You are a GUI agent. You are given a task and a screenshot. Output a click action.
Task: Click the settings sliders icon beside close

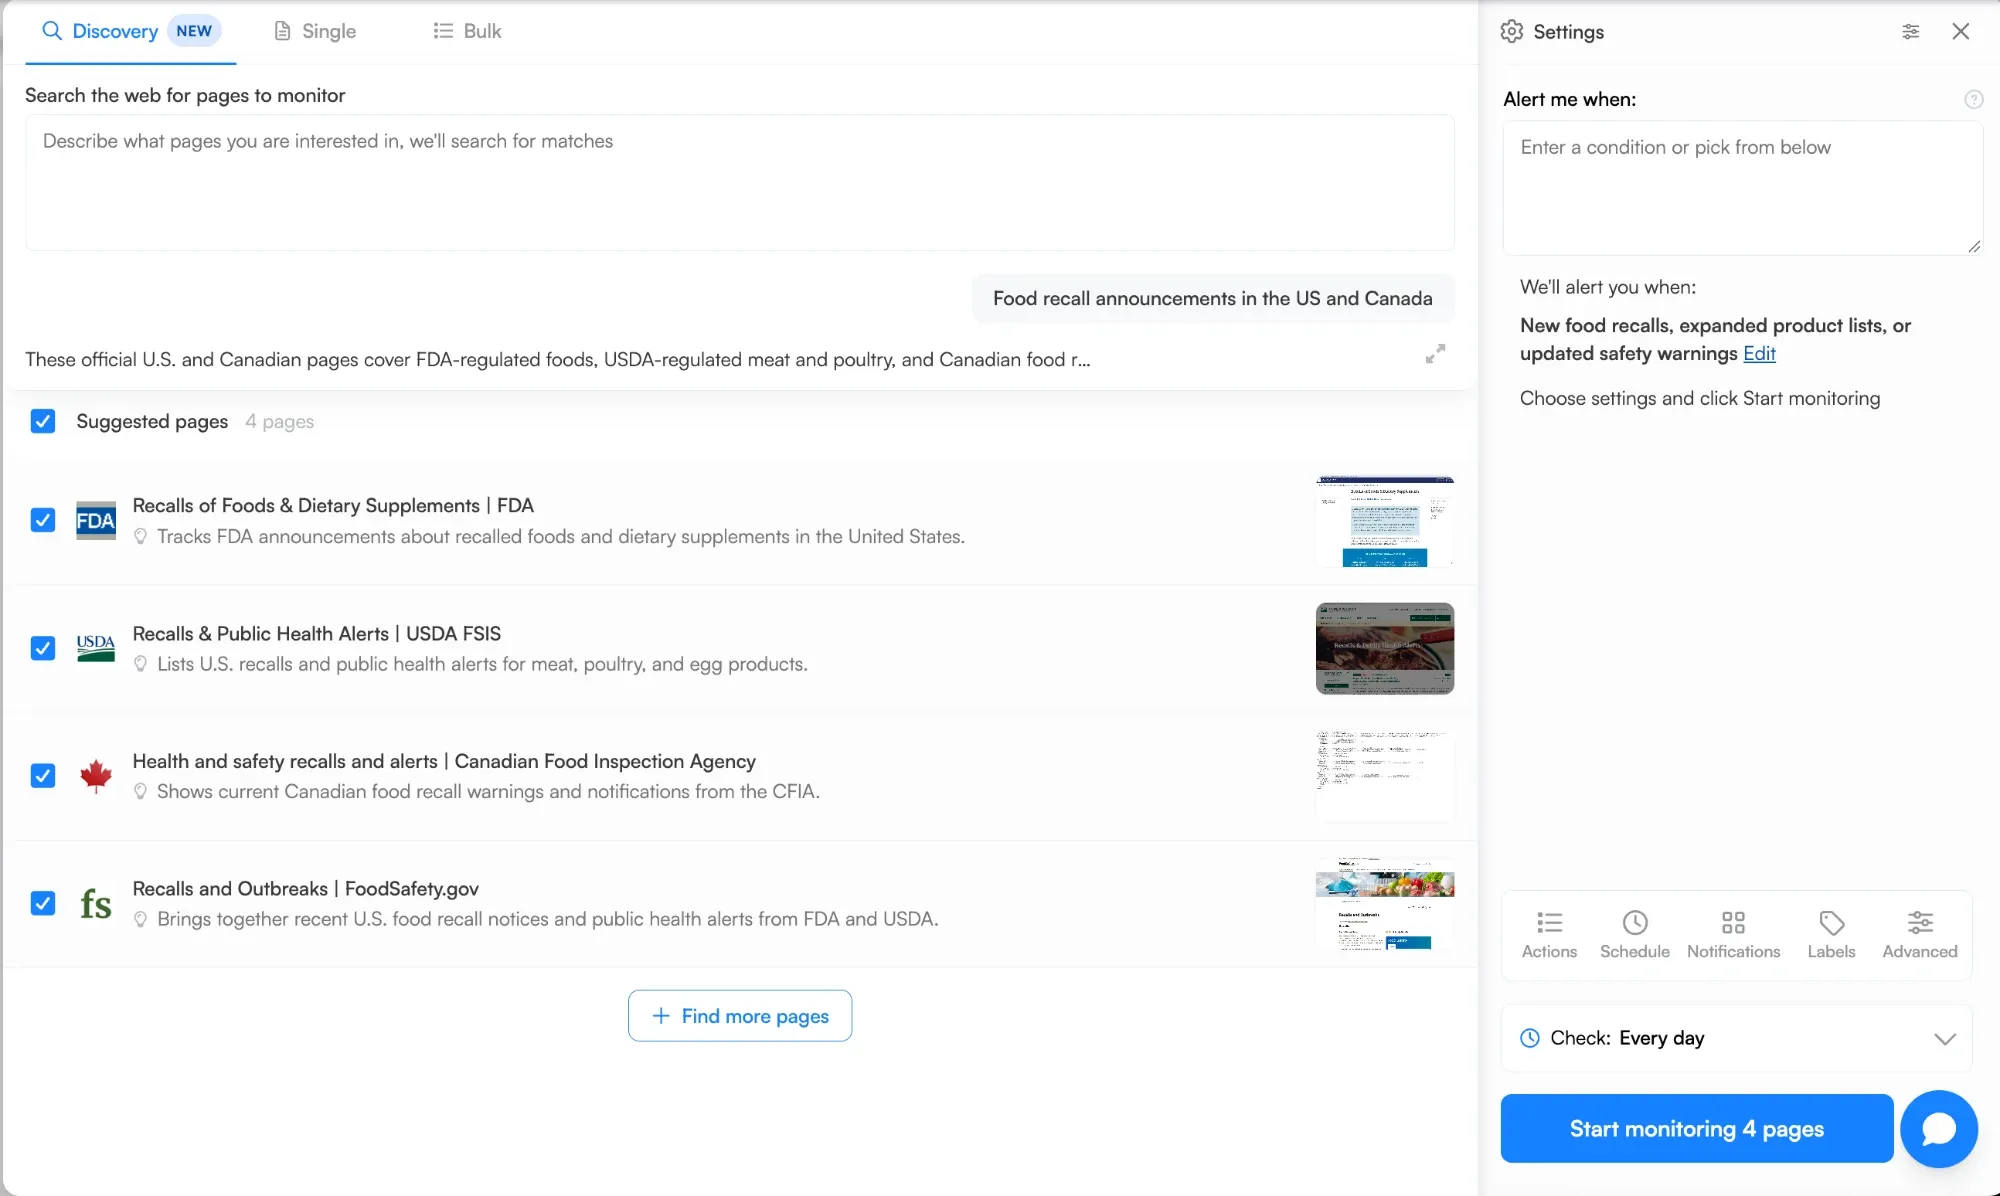point(1910,31)
